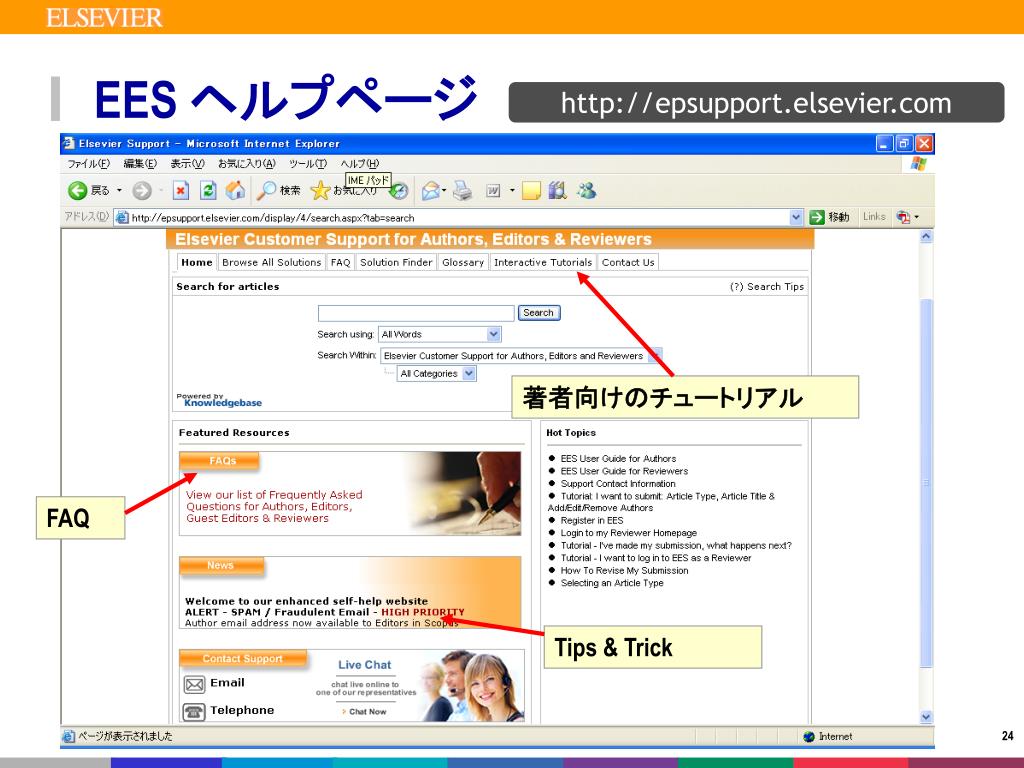This screenshot has width=1024, height=768.
Task: Open EES User Guide for Authors
Action: [x=618, y=458]
